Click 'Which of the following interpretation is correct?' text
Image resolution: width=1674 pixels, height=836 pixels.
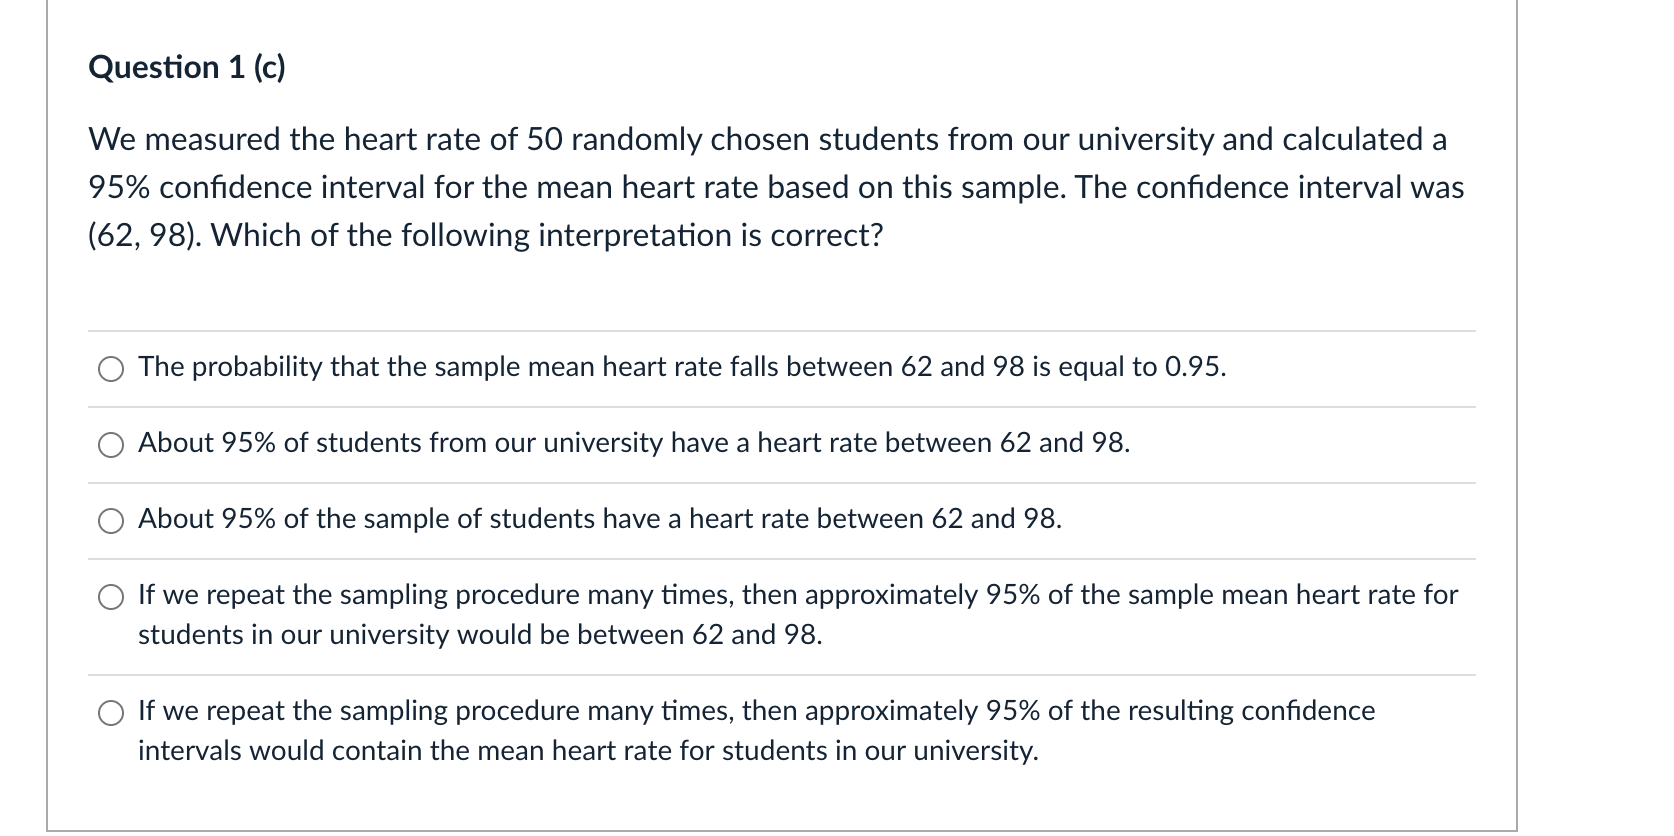(x=547, y=235)
